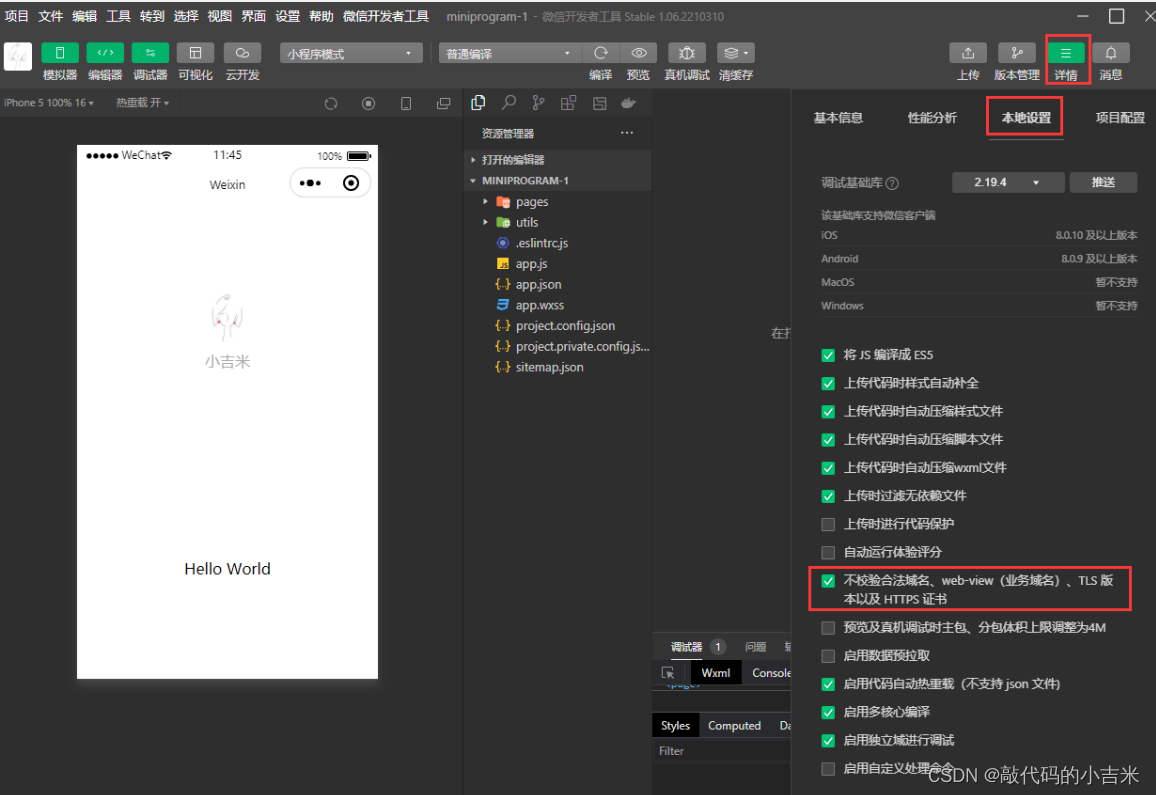Click the help question mark next to 调试基础库
The image size is (1156, 795).
pos(892,183)
